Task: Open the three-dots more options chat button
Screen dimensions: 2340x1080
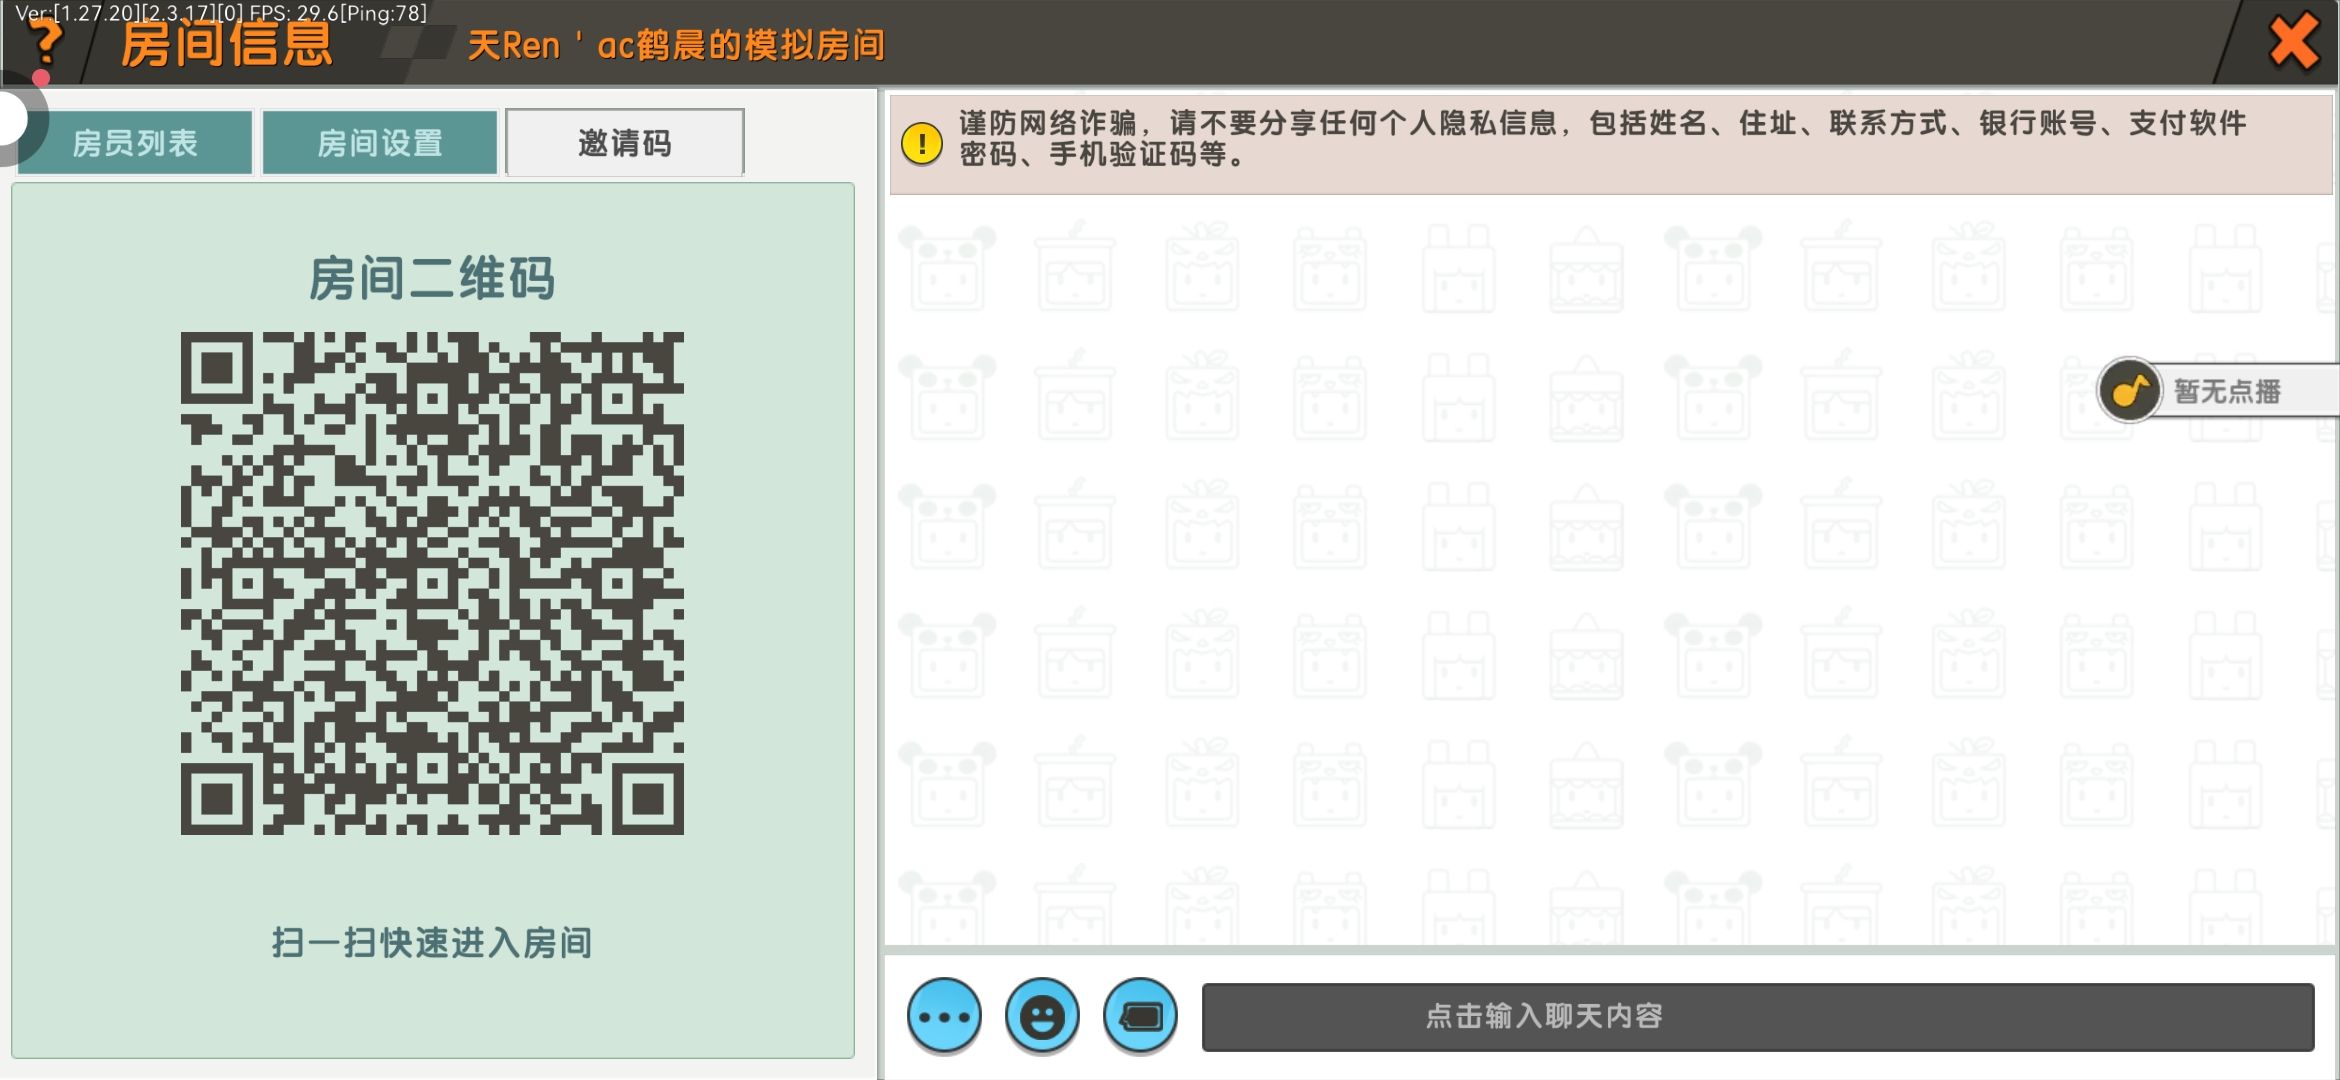Action: coord(944,1016)
